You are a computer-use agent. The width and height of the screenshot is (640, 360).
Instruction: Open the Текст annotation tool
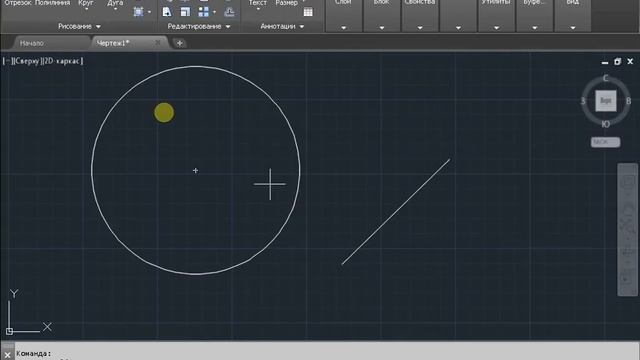(x=258, y=4)
